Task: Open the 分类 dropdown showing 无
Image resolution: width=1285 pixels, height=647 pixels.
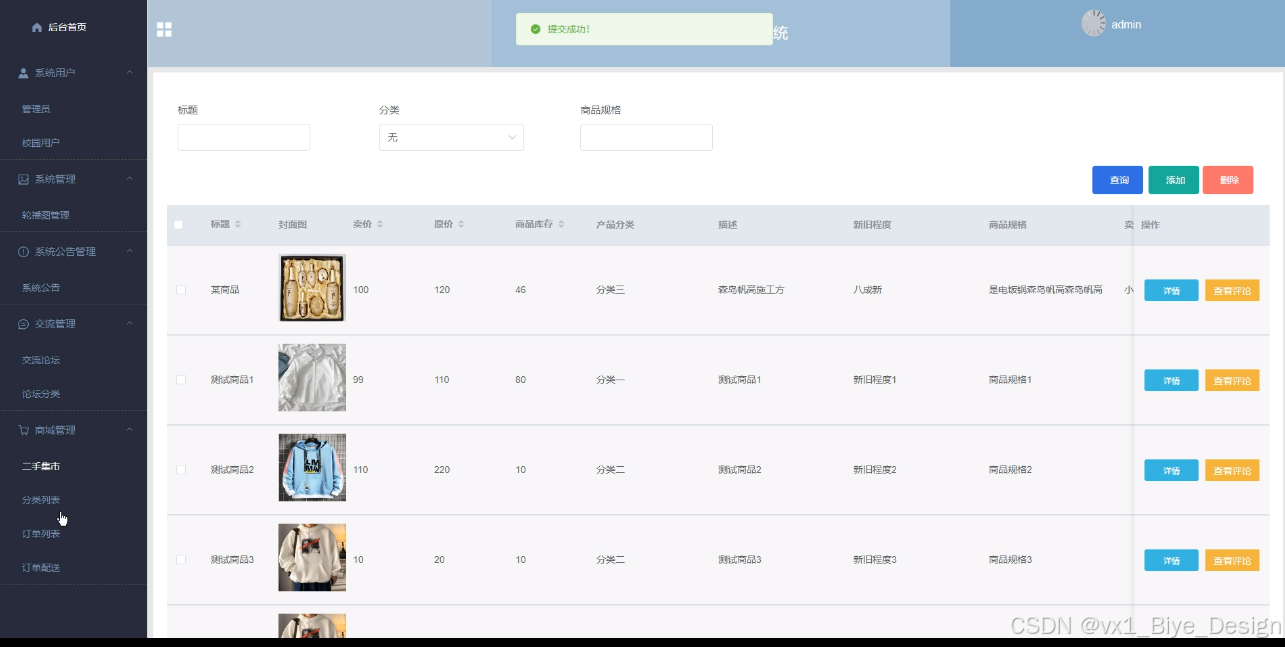Action: pyautogui.click(x=451, y=137)
